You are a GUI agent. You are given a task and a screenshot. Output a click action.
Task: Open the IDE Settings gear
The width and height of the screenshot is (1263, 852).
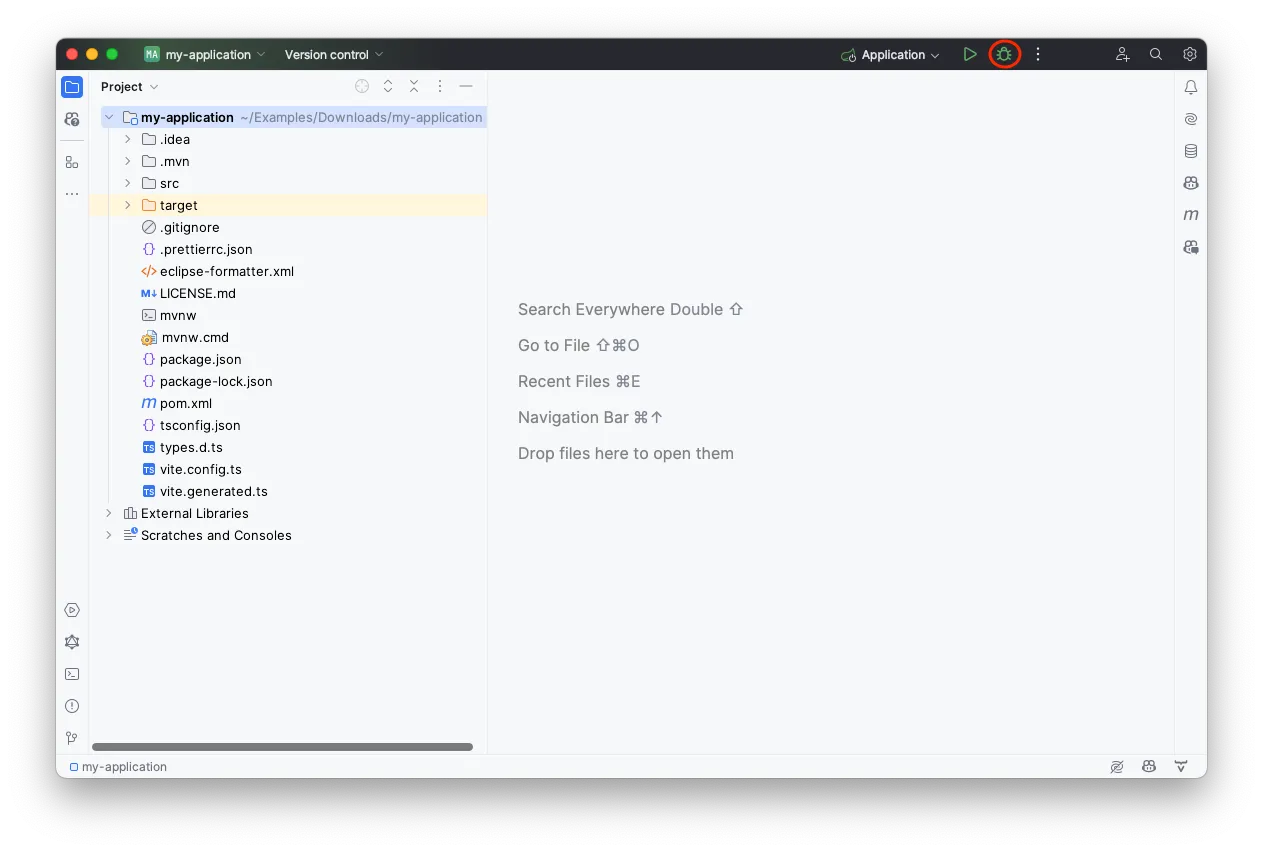1189,54
